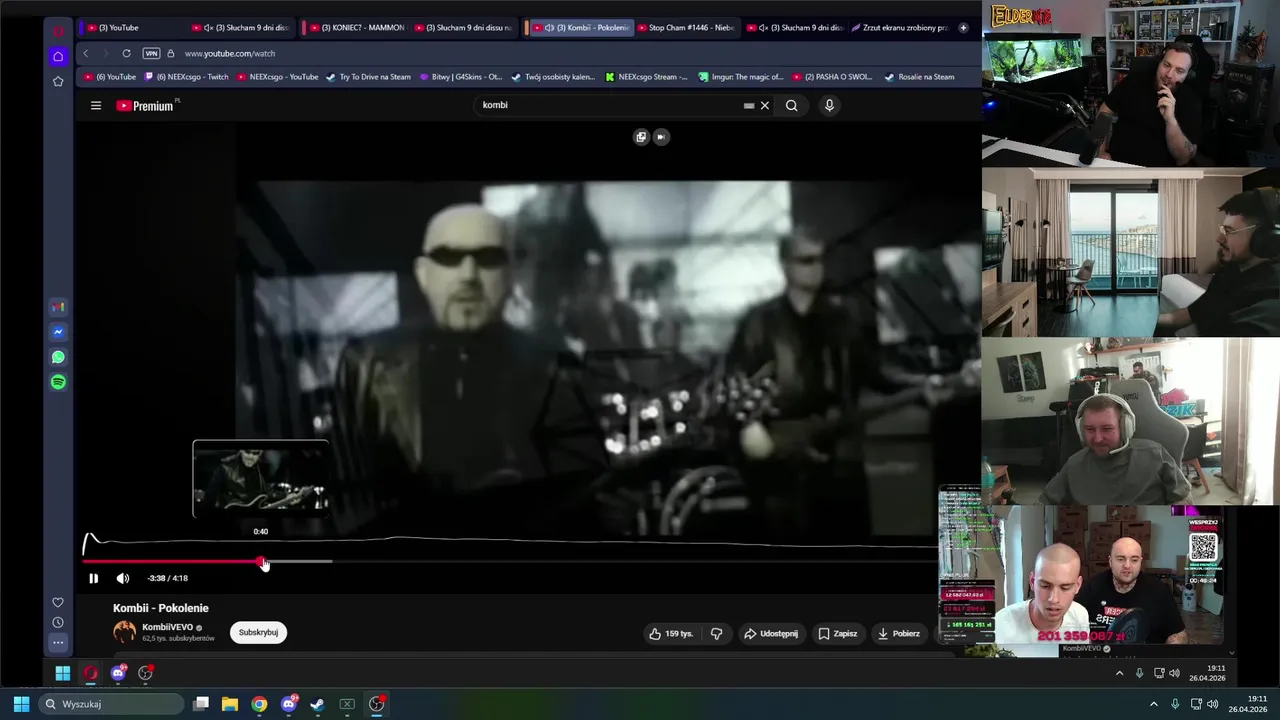The image size is (1280, 720).
Task: Open the sidebar heart favorites icon
Action: pyautogui.click(x=58, y=602)
